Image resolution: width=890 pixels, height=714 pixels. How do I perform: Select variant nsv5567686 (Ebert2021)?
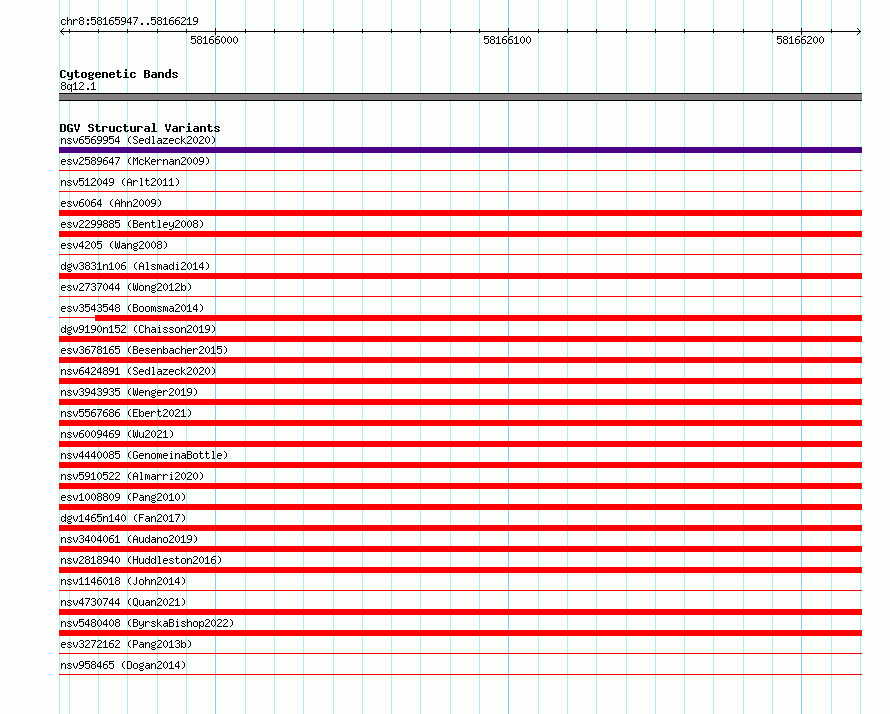pos(126,413)
